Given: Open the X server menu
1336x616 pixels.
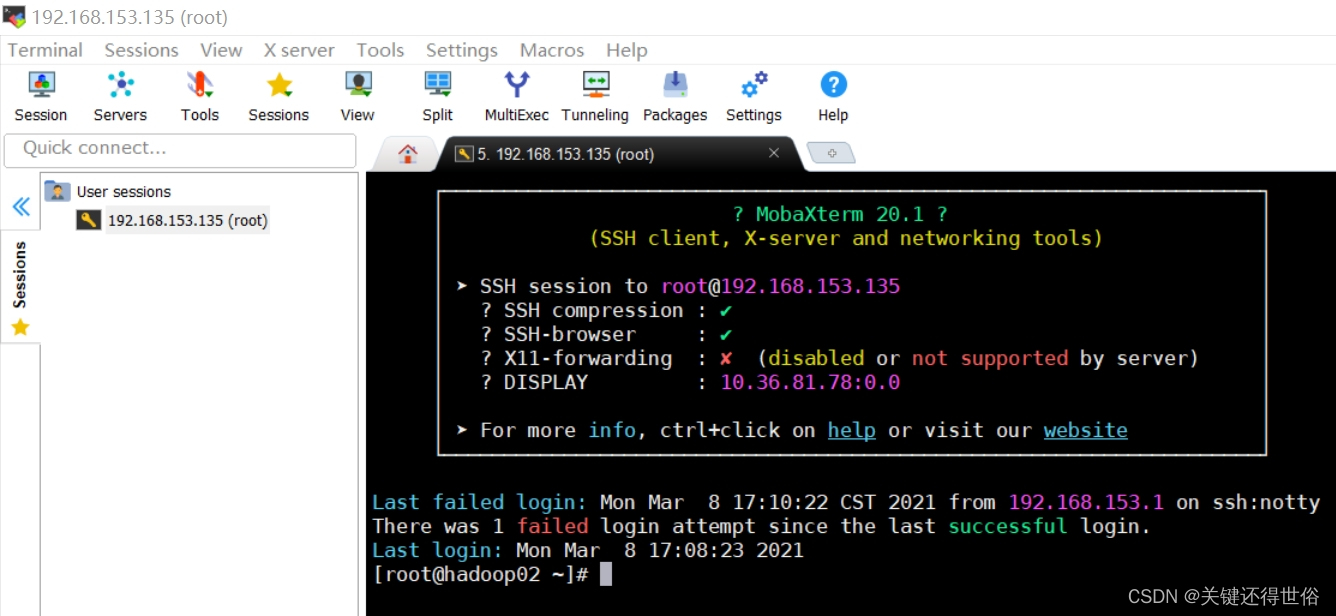Looking at the screenshot, I should (x=299, y=50).
